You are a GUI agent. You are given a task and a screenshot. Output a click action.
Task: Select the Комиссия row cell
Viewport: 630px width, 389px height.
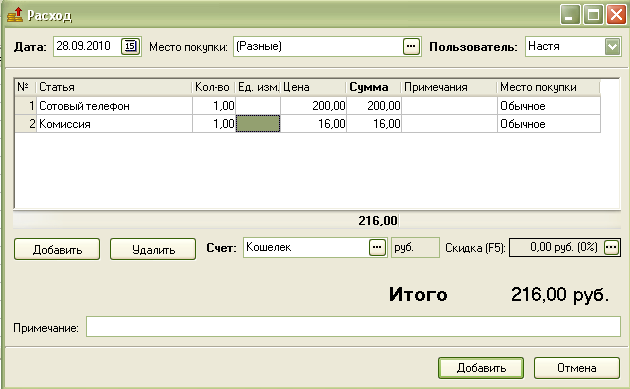[114, 124]
